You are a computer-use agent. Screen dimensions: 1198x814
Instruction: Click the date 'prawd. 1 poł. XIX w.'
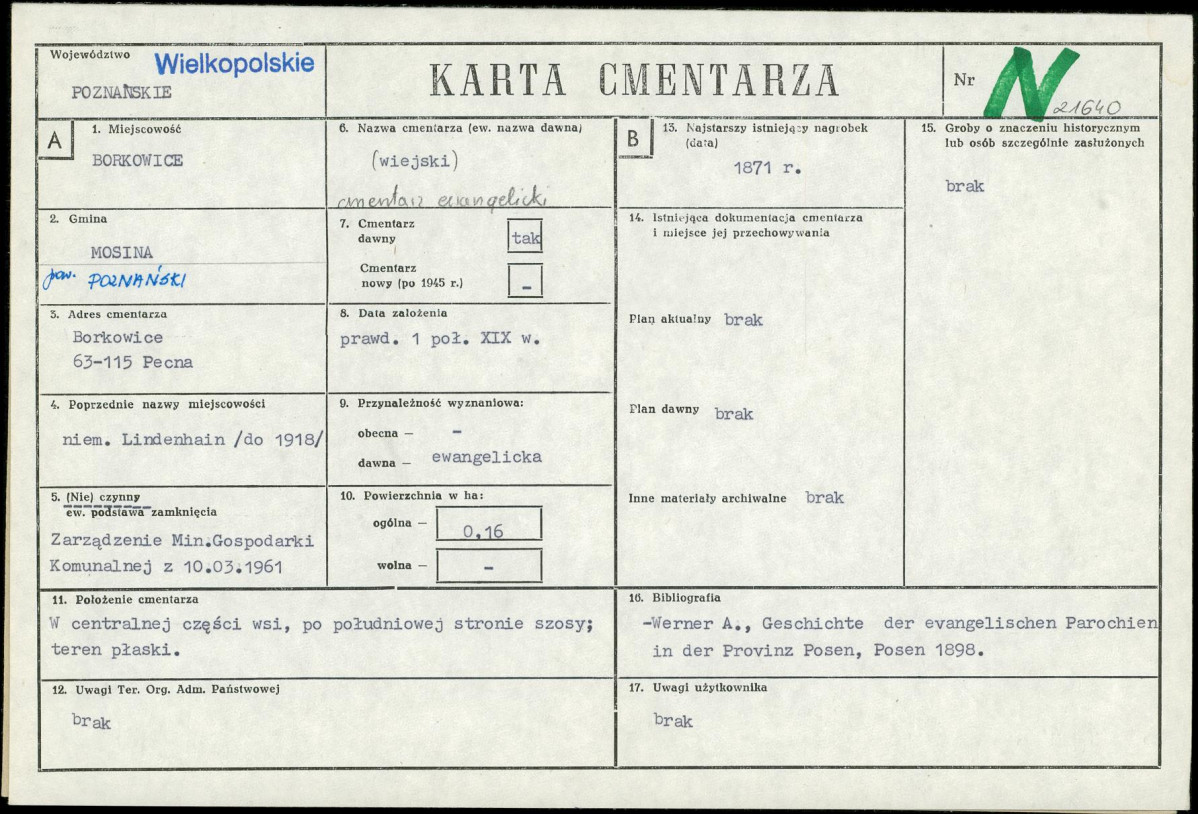440,339
